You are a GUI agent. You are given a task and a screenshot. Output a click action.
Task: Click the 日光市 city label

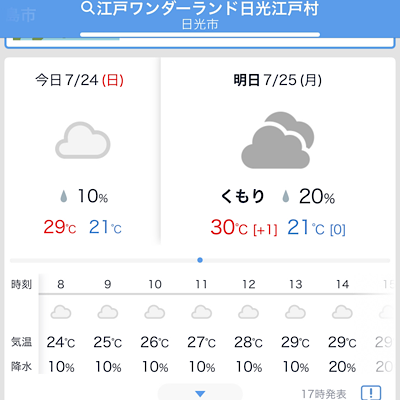click(200, 24)
